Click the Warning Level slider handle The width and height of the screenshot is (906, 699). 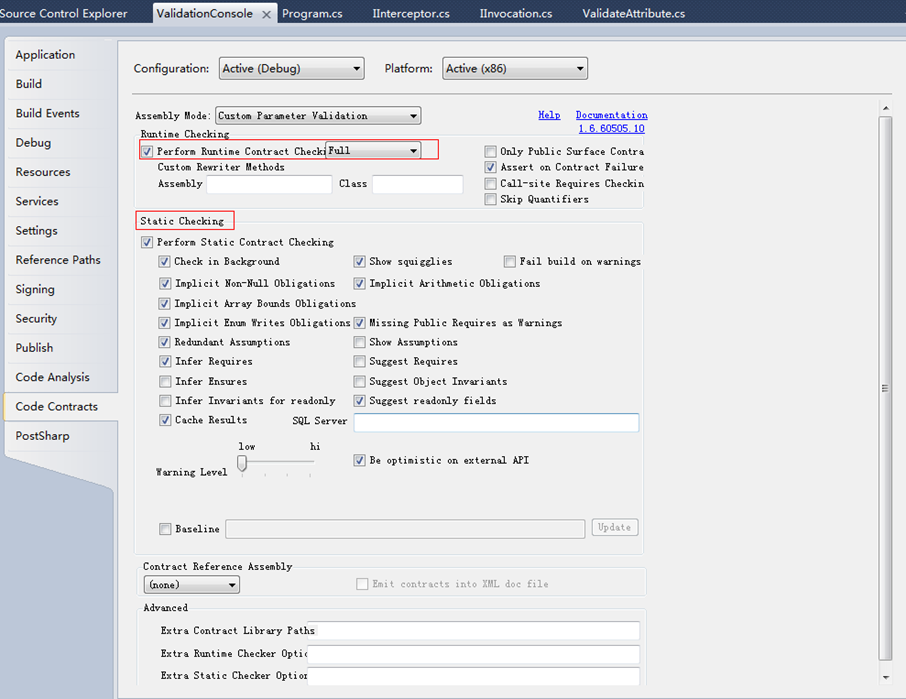click(242, 463)
